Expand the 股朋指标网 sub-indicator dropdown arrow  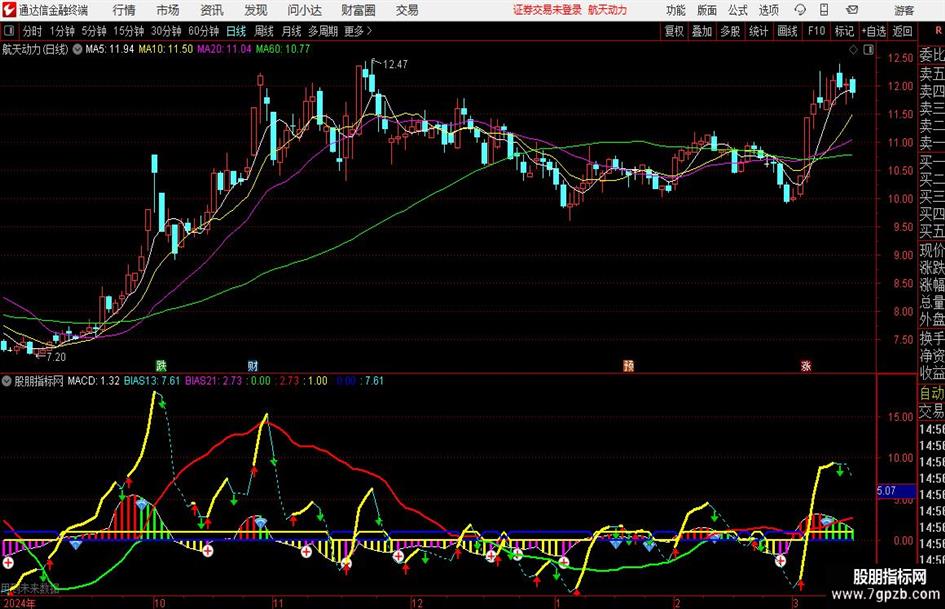pos(7,381)
